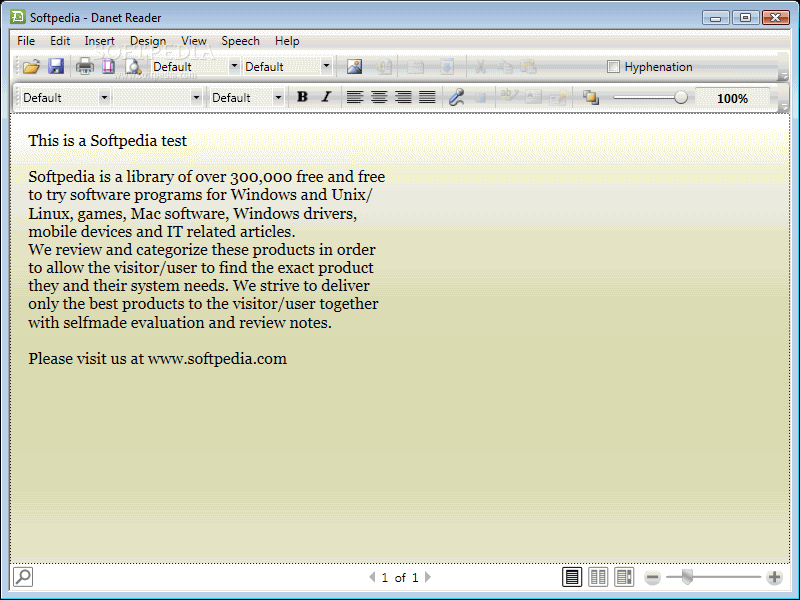Open a document with the folder icon

(x=31, y=66)
